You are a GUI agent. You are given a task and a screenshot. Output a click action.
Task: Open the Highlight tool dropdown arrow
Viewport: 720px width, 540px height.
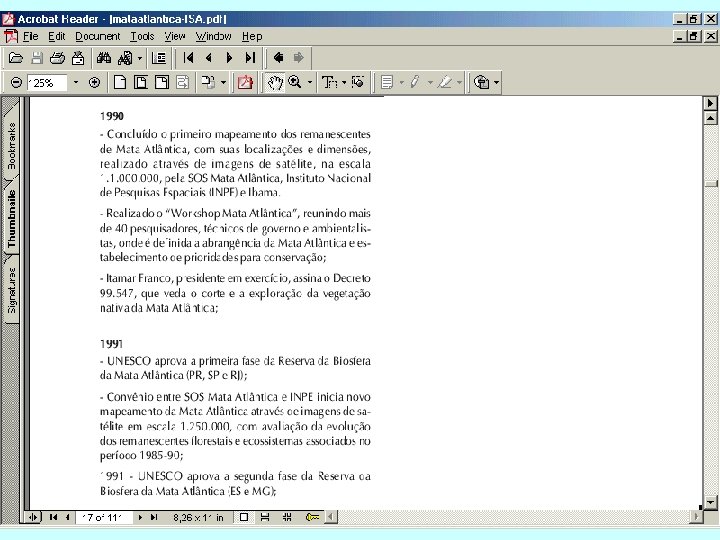pos(459,83)
